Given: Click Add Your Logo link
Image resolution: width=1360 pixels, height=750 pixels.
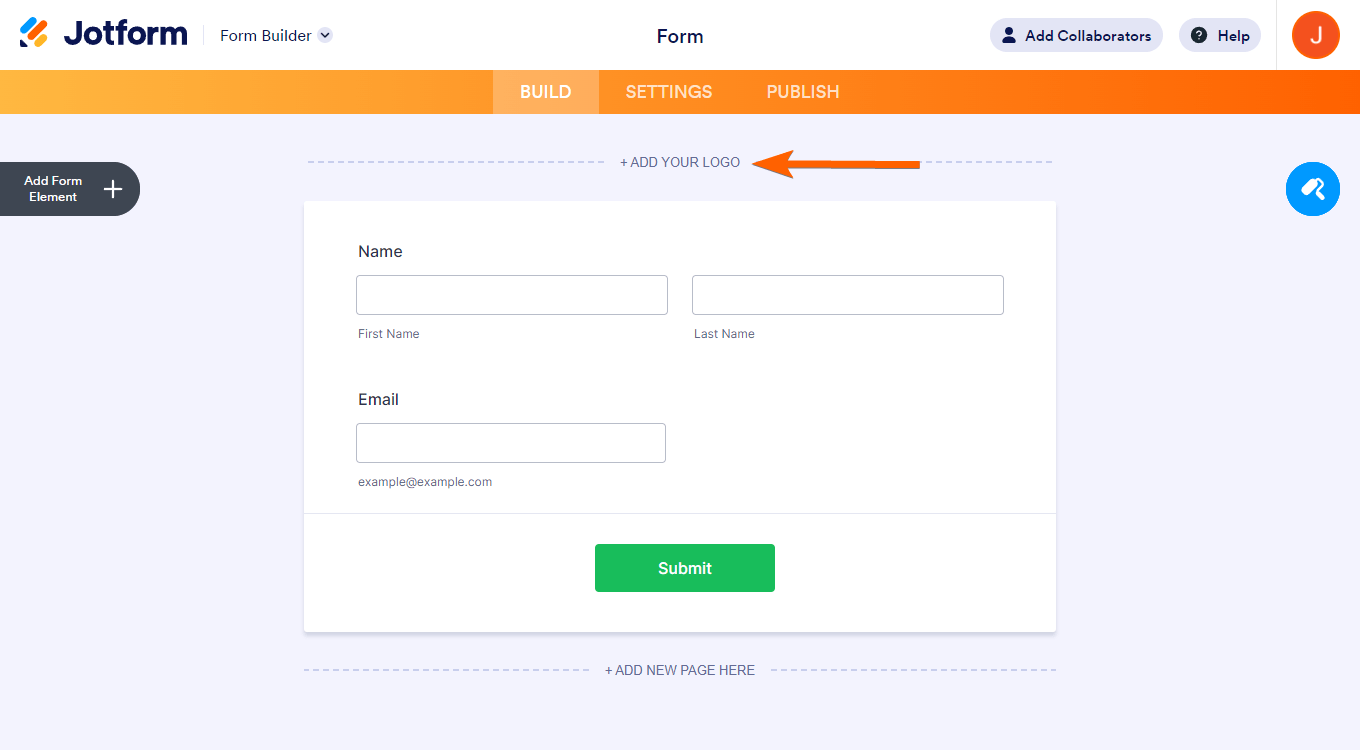Looking at the screenshot, I should 680,162.
